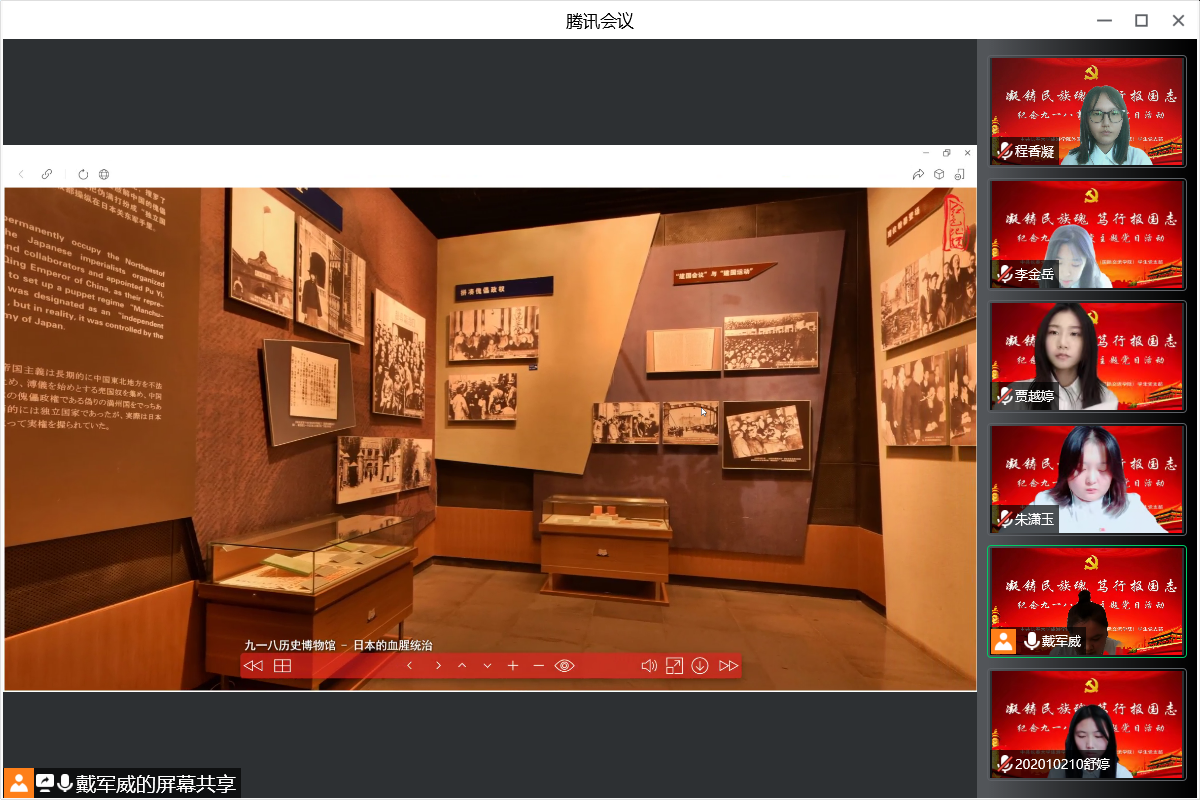Image resolution: width=1200 pixels, height=800 pixels.
Task: Click the download circle arrow icon
Action: pyautogui.click(x=700, y=666)
